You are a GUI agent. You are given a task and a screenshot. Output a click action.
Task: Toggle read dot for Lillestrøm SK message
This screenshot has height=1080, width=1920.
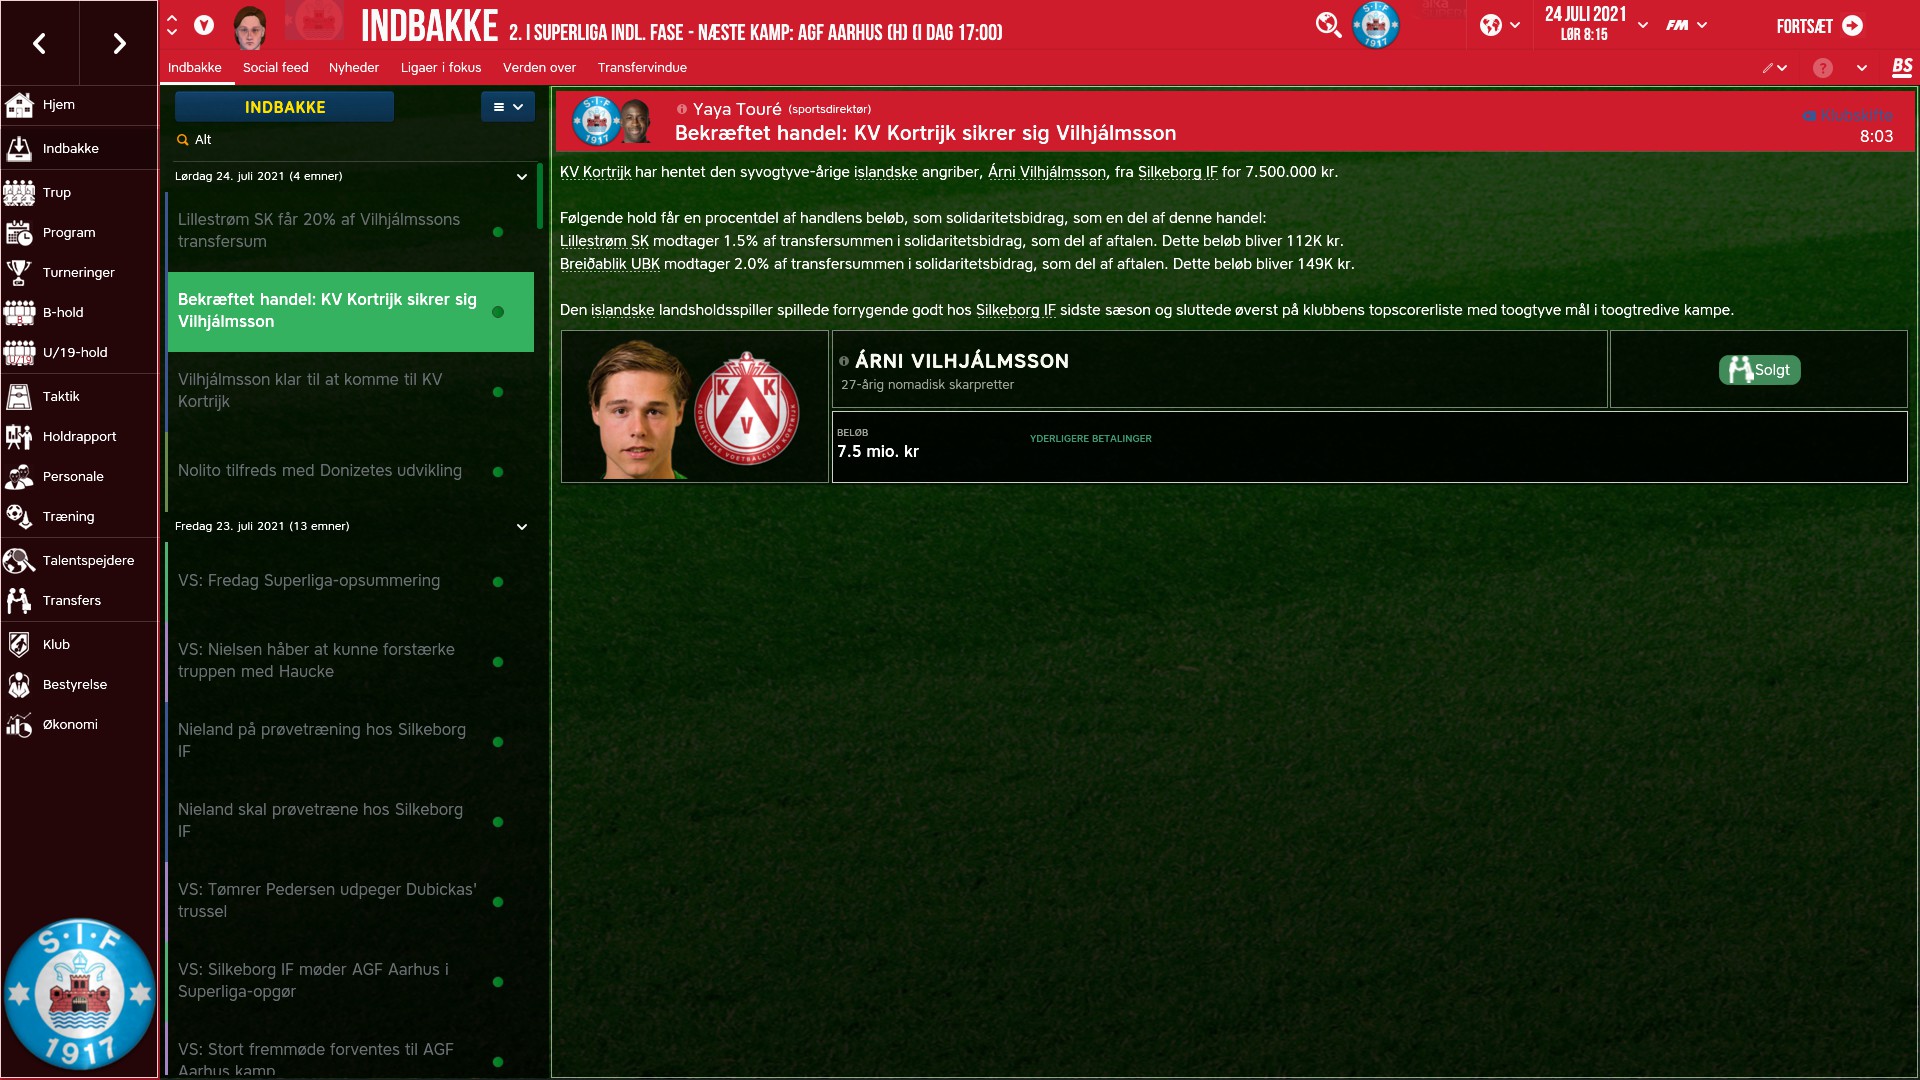[x=498, y=231]
